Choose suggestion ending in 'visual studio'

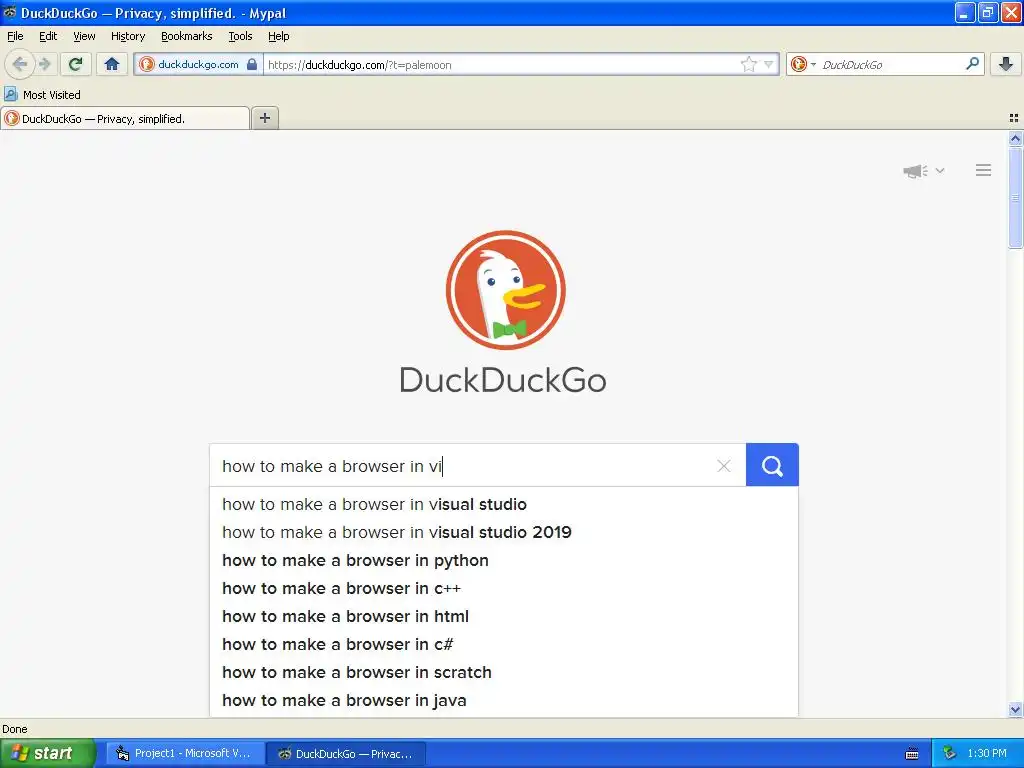coord(504,504)
